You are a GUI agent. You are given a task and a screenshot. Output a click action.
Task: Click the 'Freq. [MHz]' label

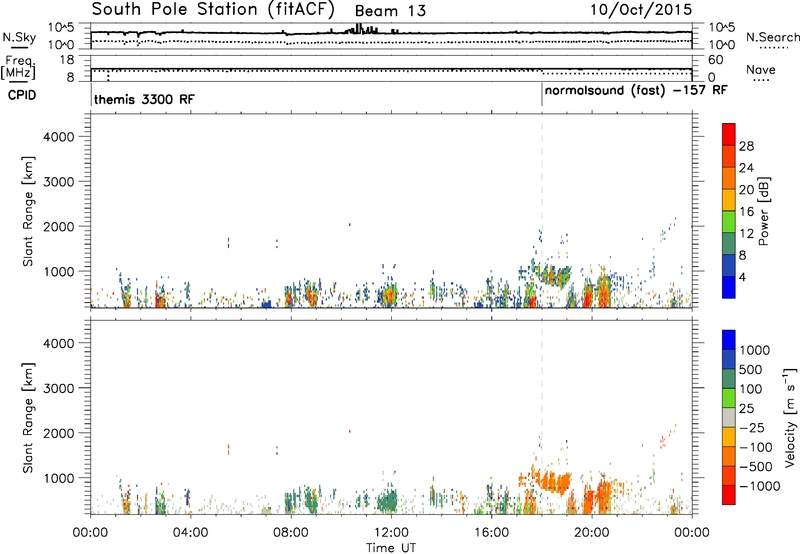click(19, 67)
